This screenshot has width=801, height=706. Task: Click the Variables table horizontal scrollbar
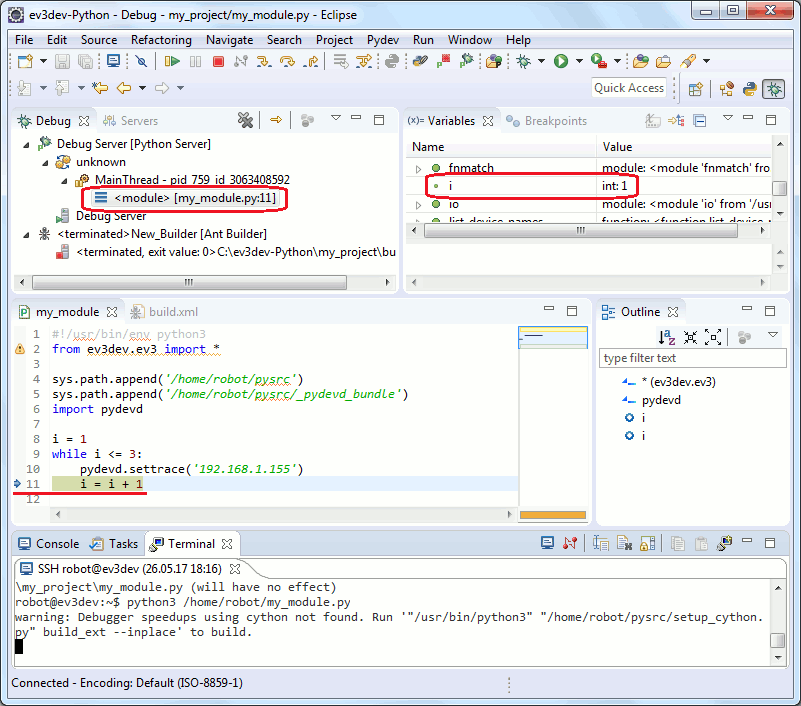point(581,230)
